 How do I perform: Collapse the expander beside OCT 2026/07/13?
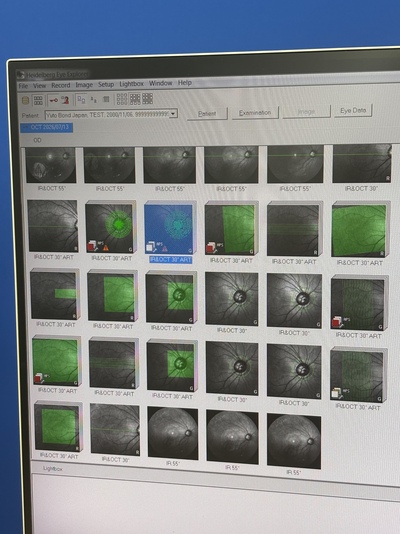25,128
